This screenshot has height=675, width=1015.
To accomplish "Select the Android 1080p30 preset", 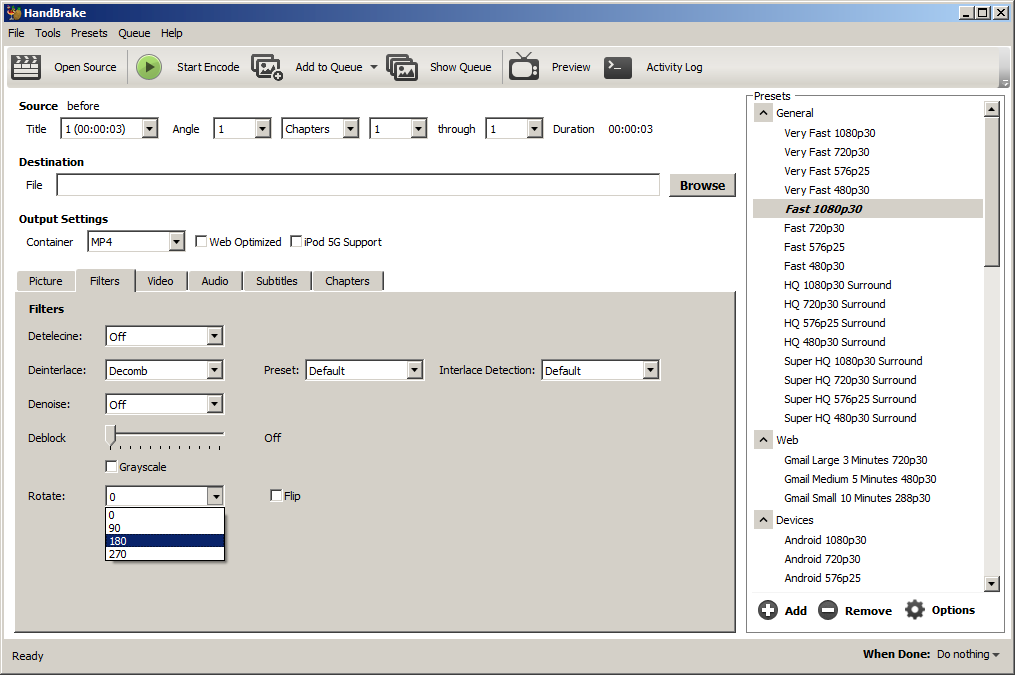I will (x=825, y=540).
